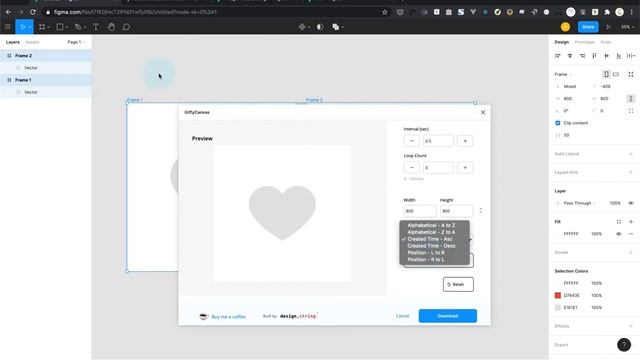Click the Align top icon

pos(594,56)
